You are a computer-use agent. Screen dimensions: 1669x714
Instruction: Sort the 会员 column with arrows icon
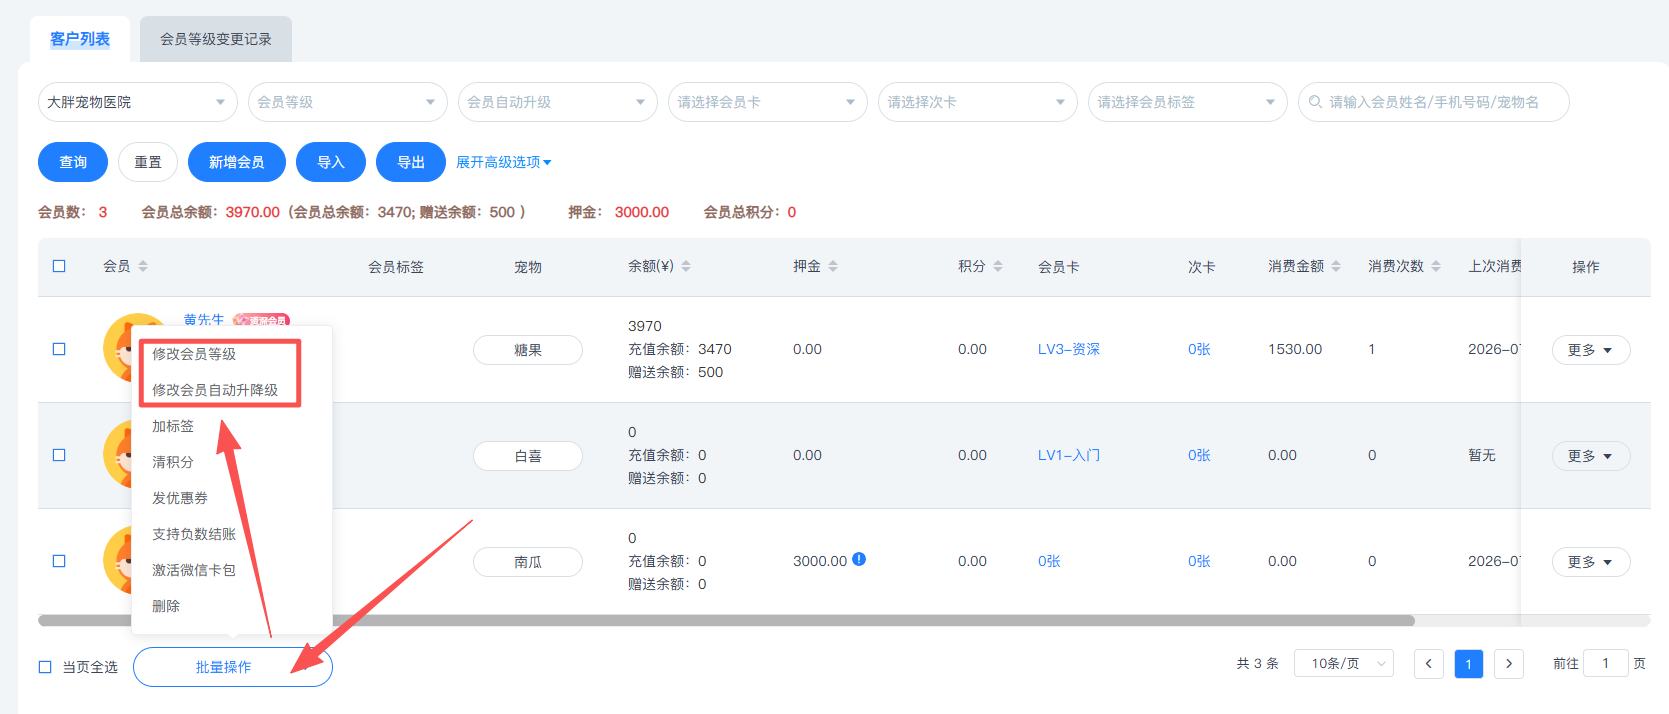[x=143, y=266]
